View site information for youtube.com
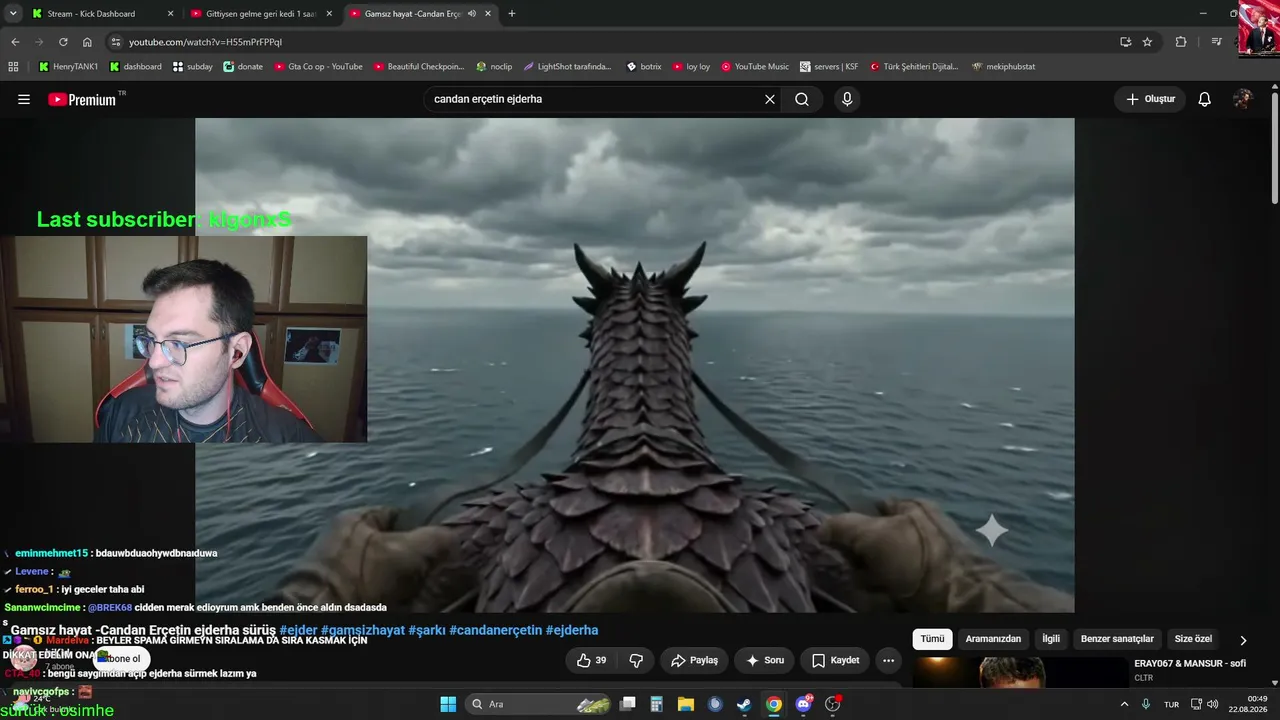 [x=116, y=42]
